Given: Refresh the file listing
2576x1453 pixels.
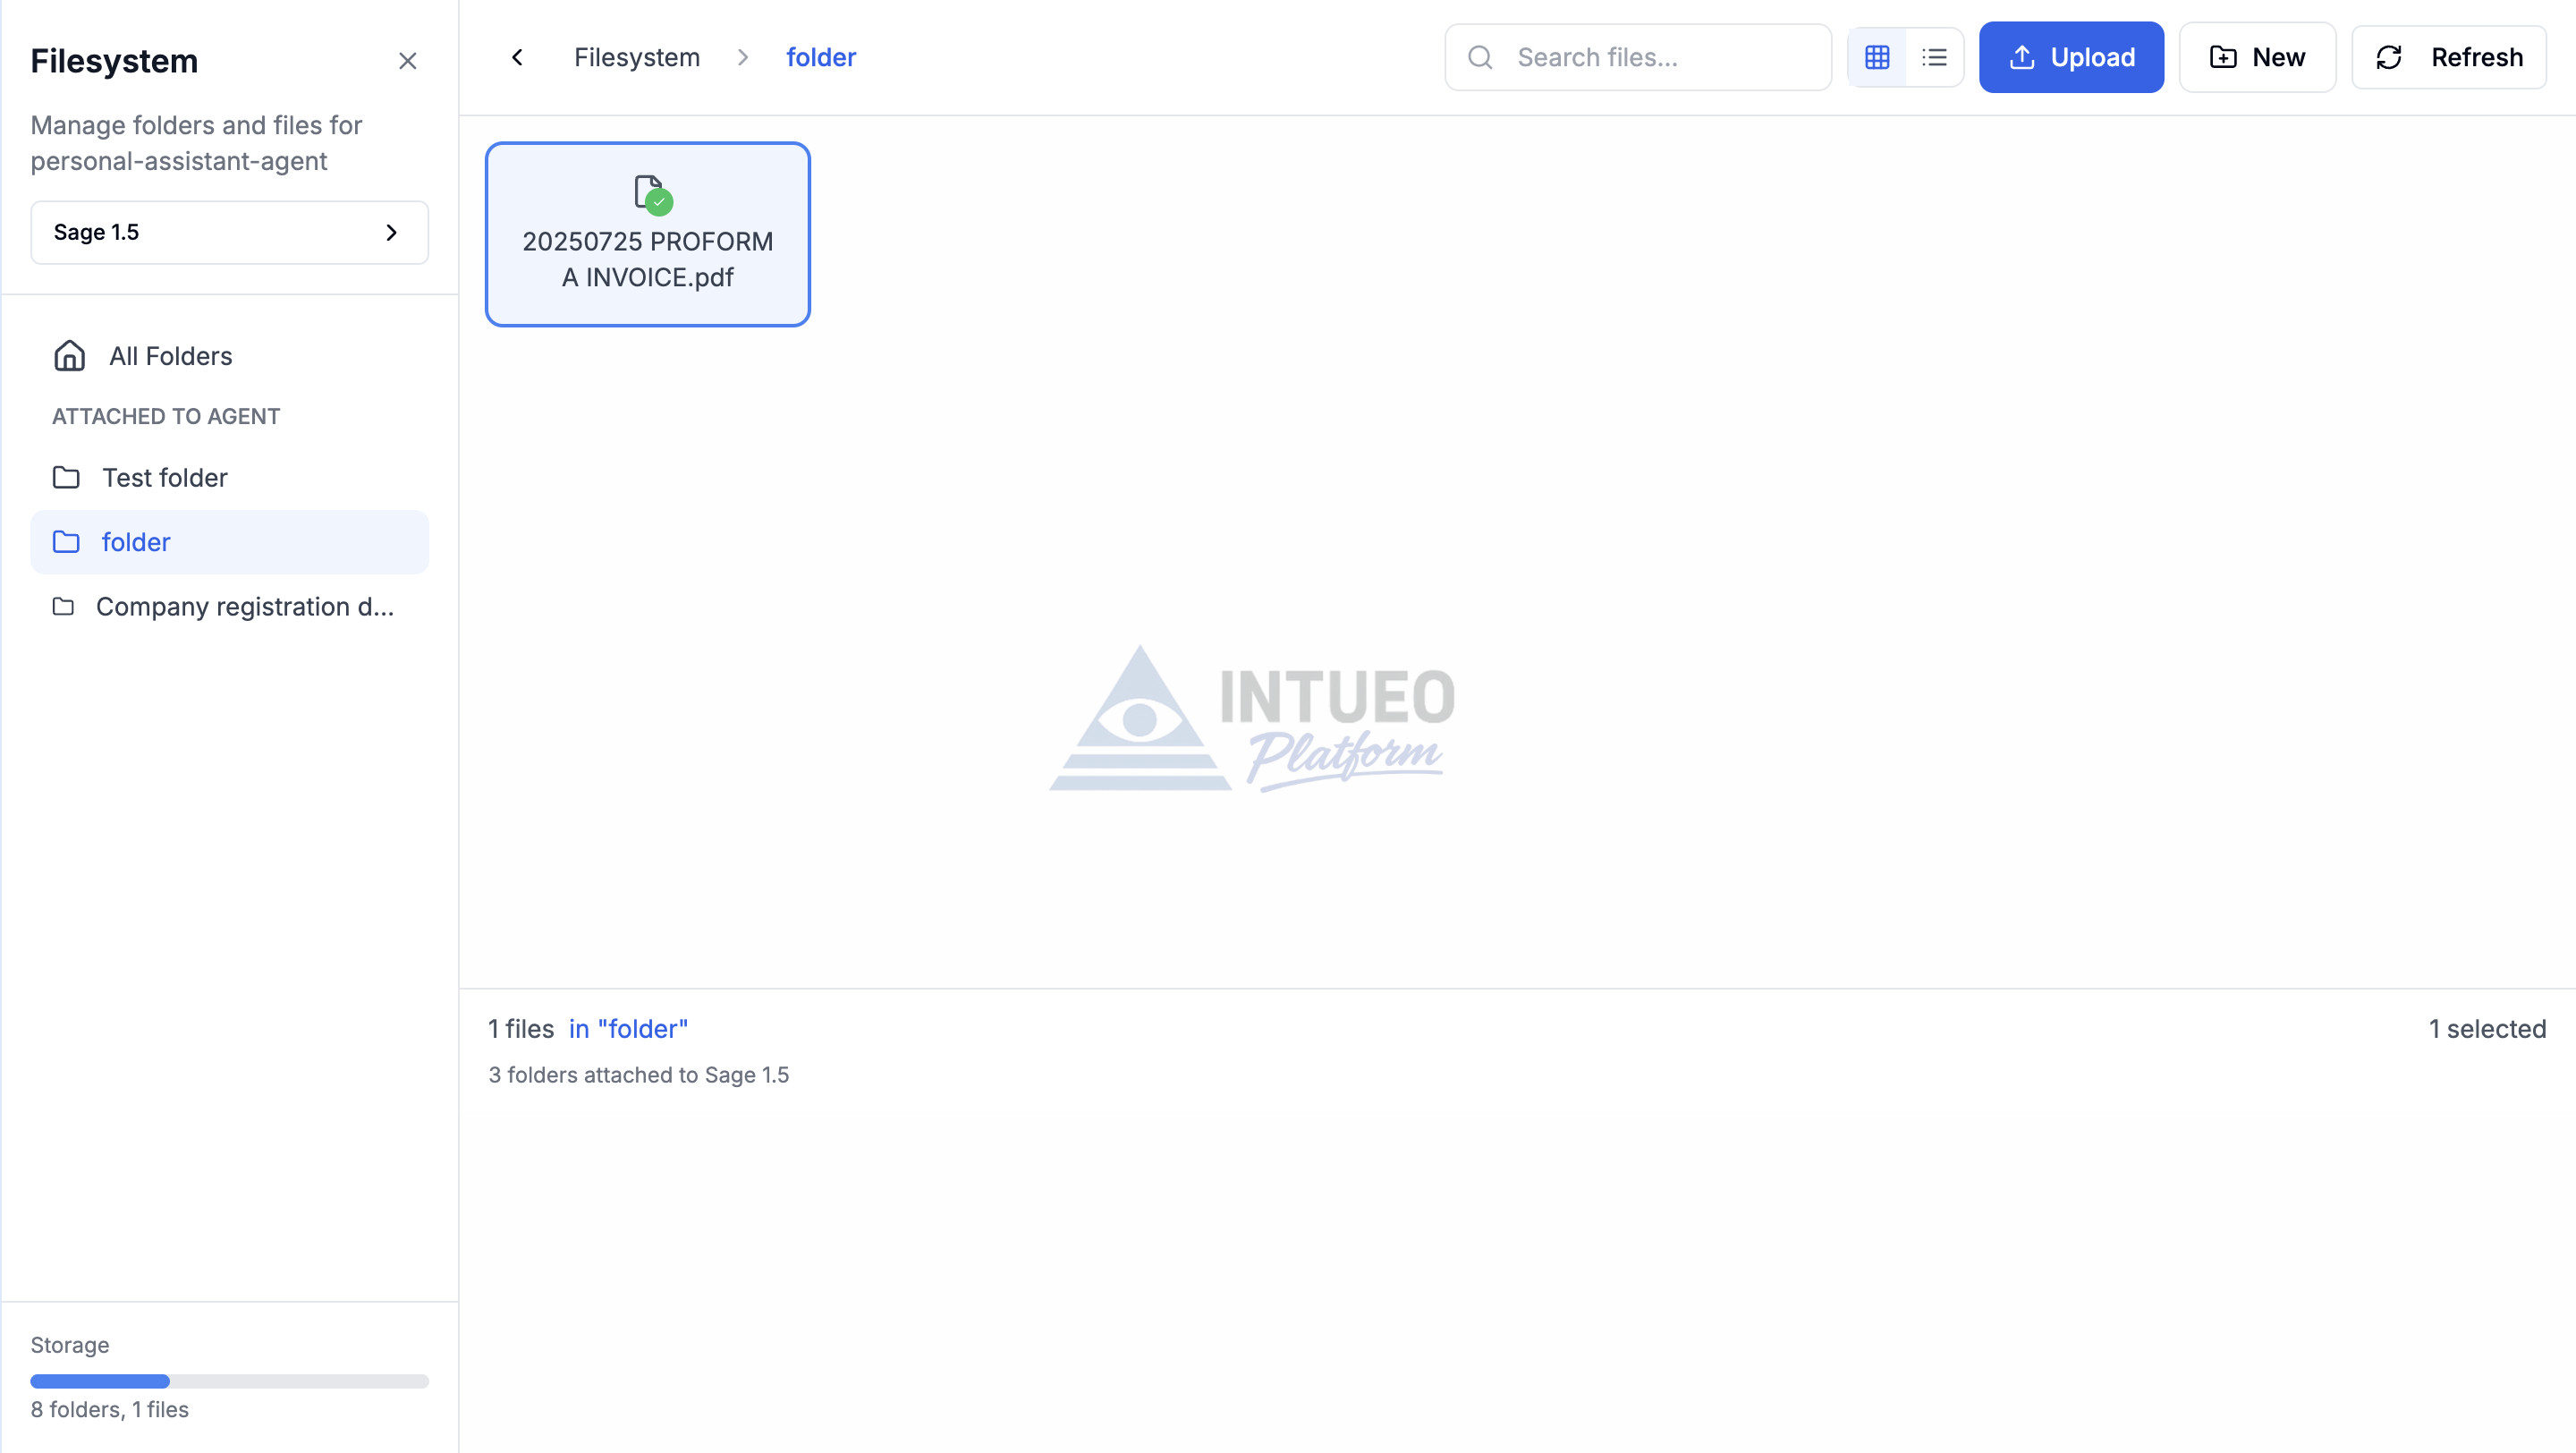Looking at the screenshot, I should [x=2447, y=57].
